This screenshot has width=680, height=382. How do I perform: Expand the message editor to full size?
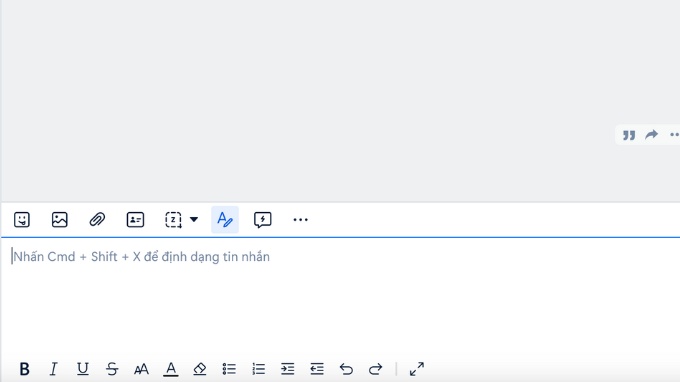tap(417, 369)
